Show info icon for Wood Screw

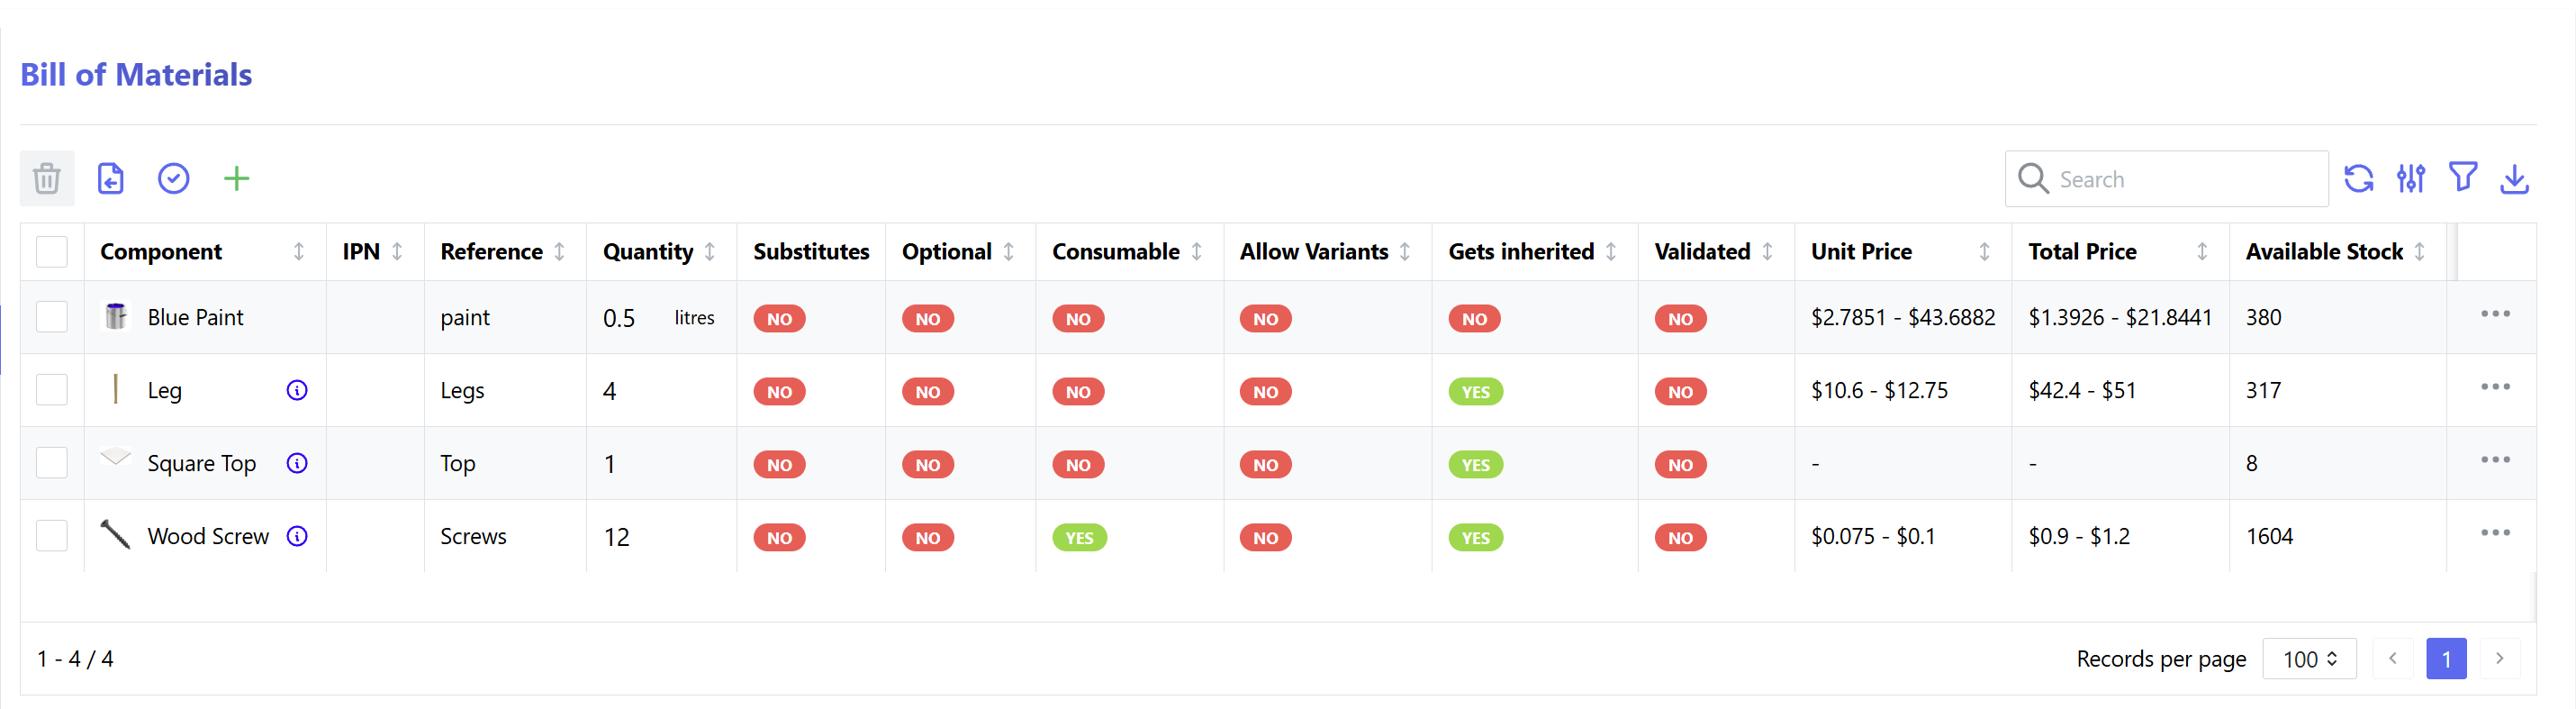point(297,536)
